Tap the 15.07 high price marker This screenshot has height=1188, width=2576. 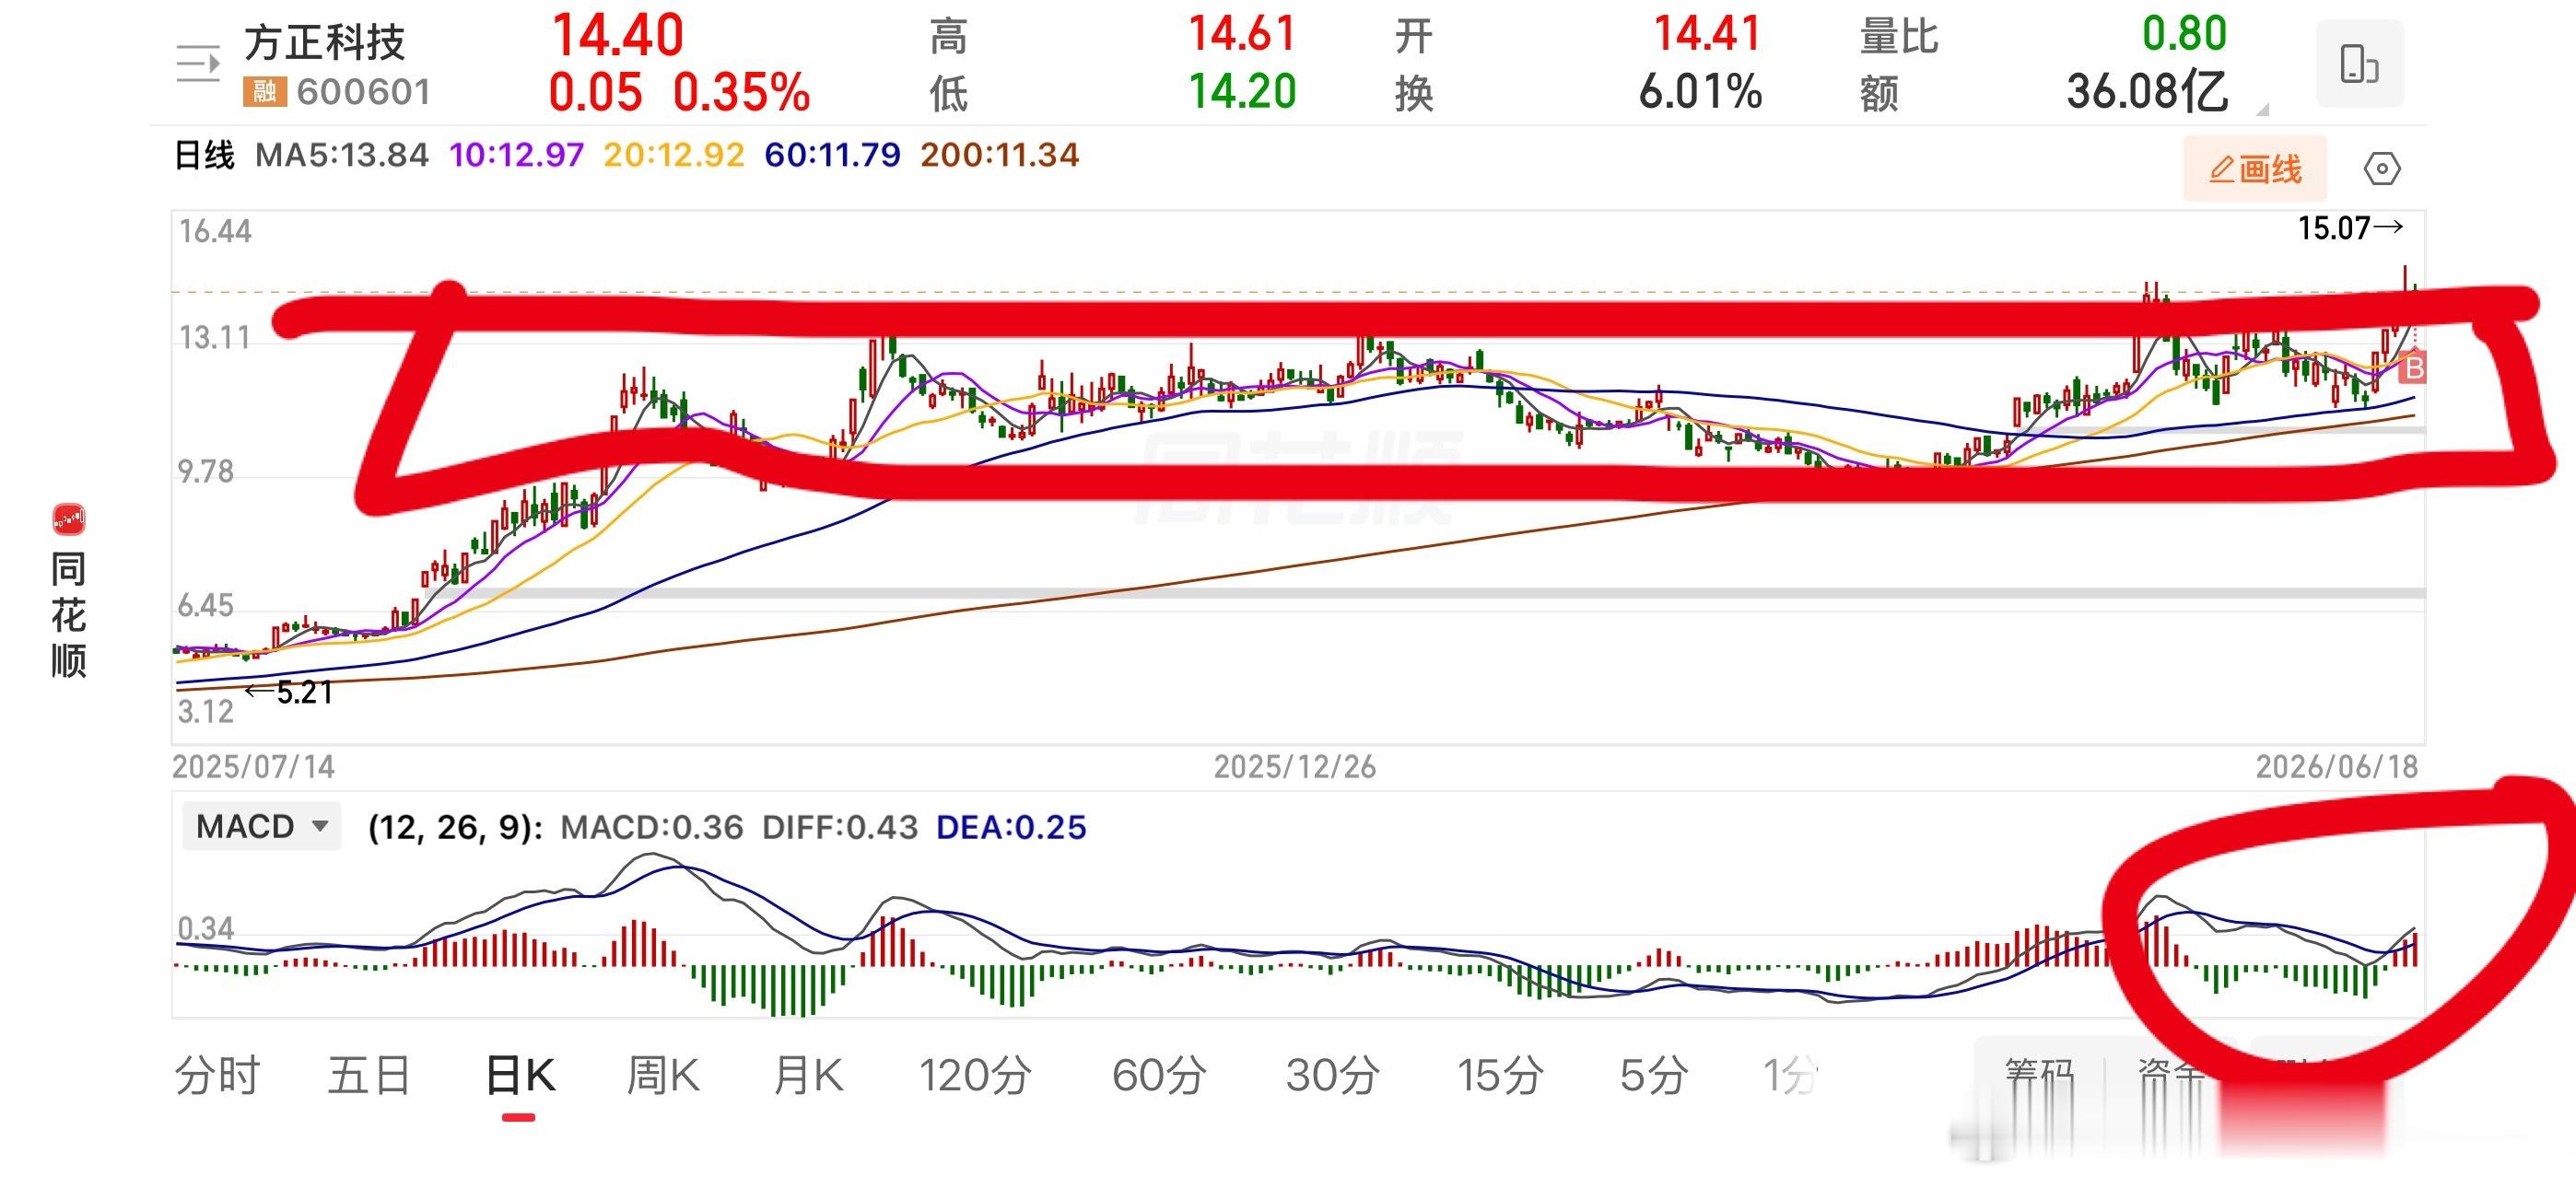tap(2350, 228)
